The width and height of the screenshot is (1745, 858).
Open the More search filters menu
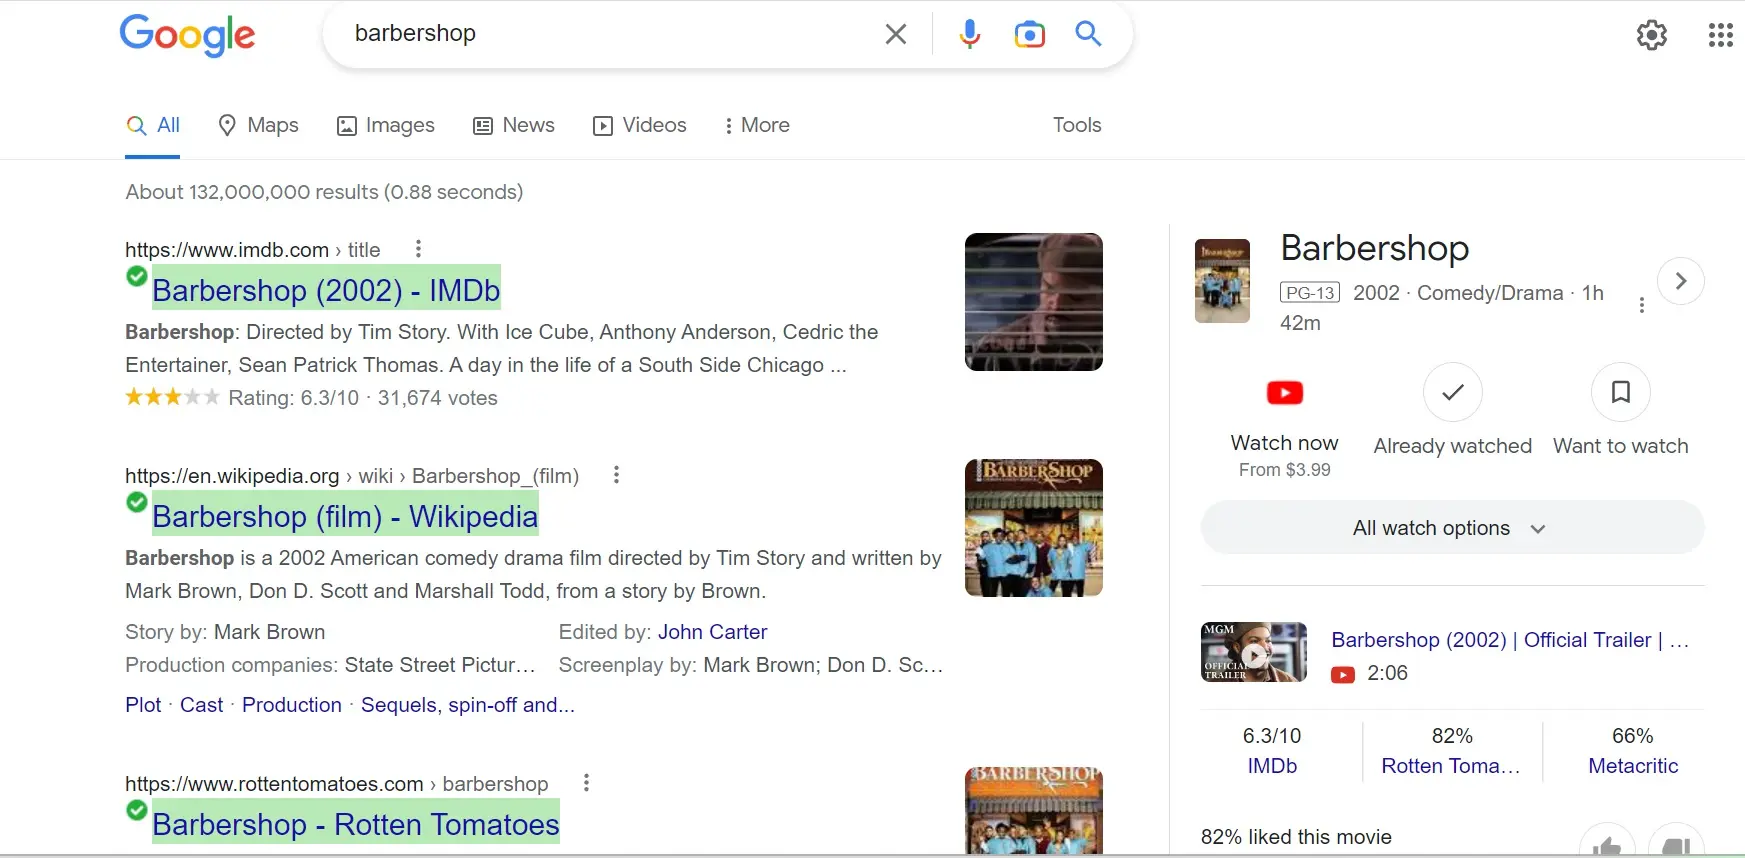(x=756, y=125)
